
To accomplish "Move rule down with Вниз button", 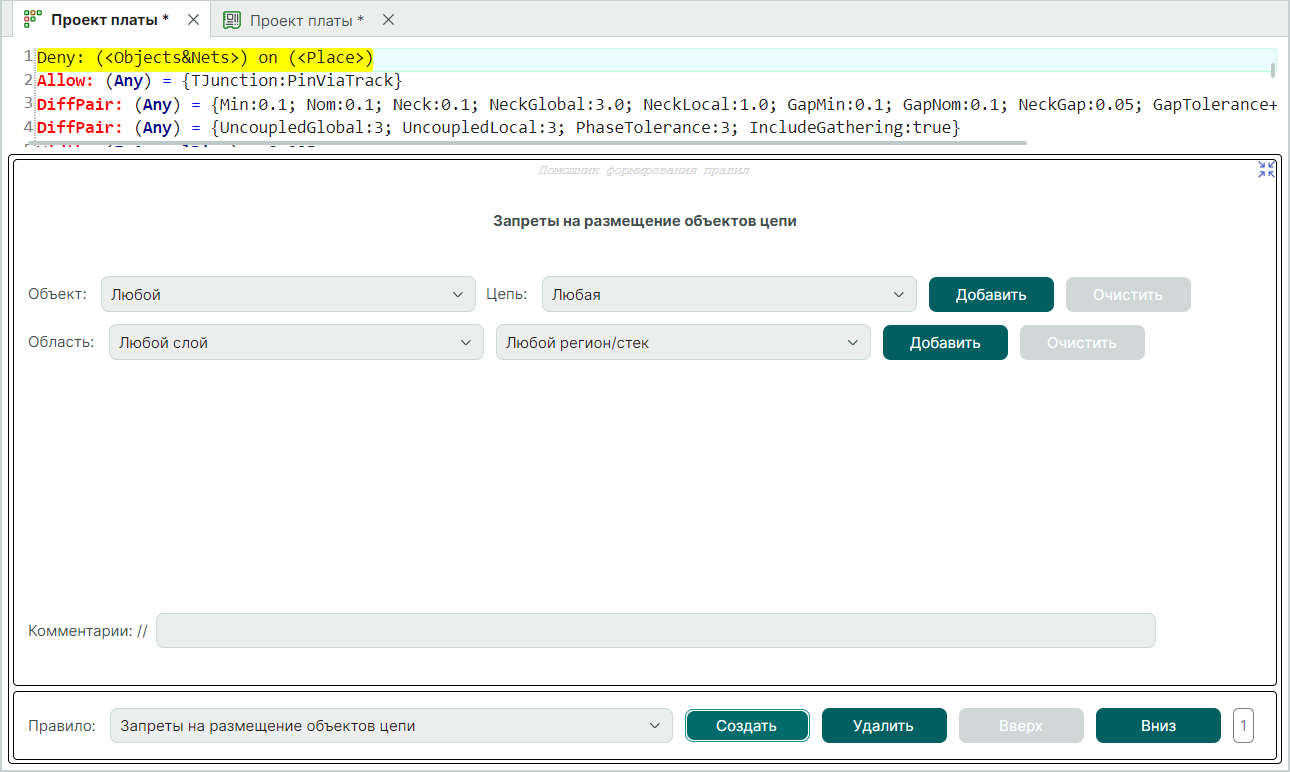I will click(1157, 726).
